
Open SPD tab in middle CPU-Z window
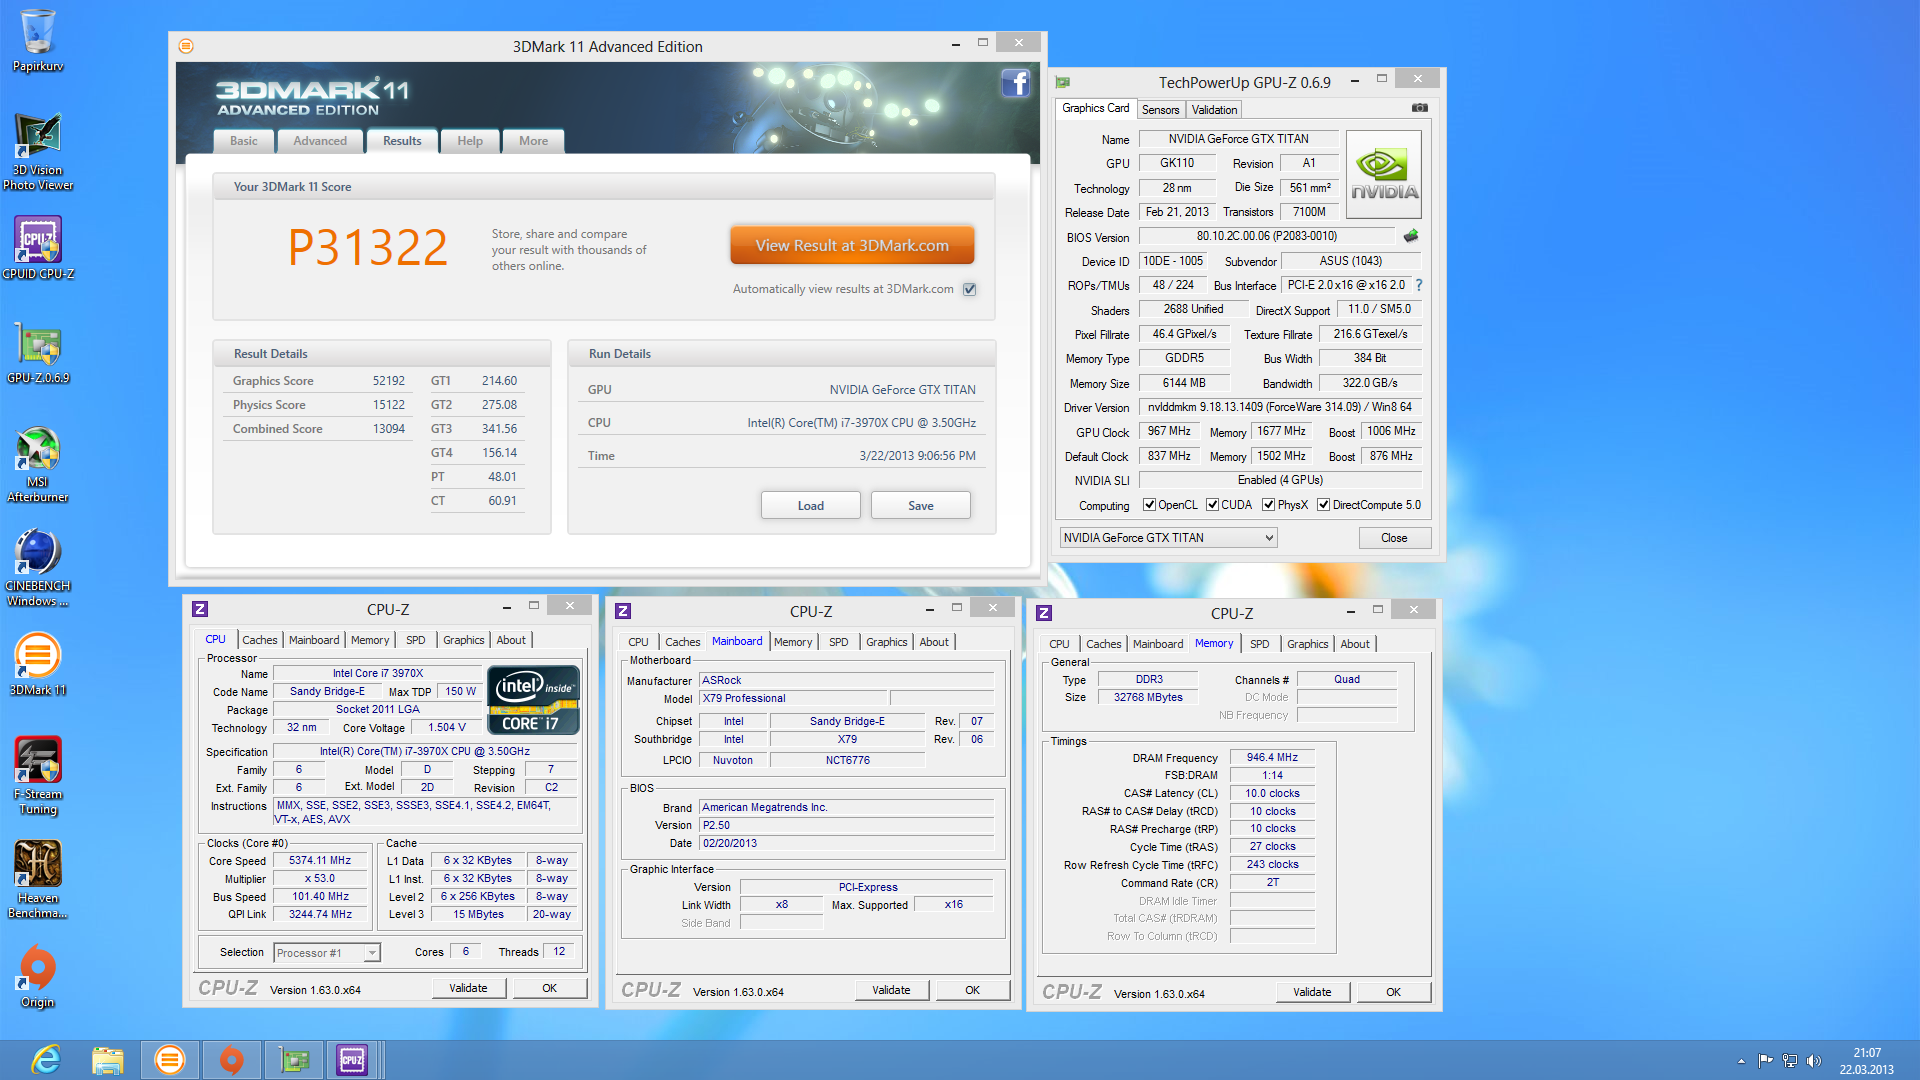pos(839,642)
